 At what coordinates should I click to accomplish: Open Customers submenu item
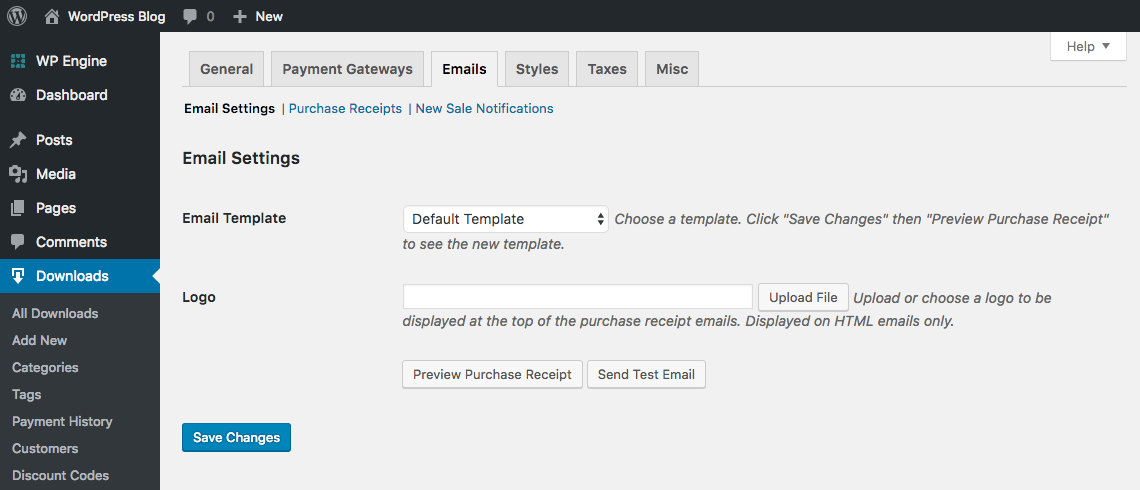tap(45, 449)
